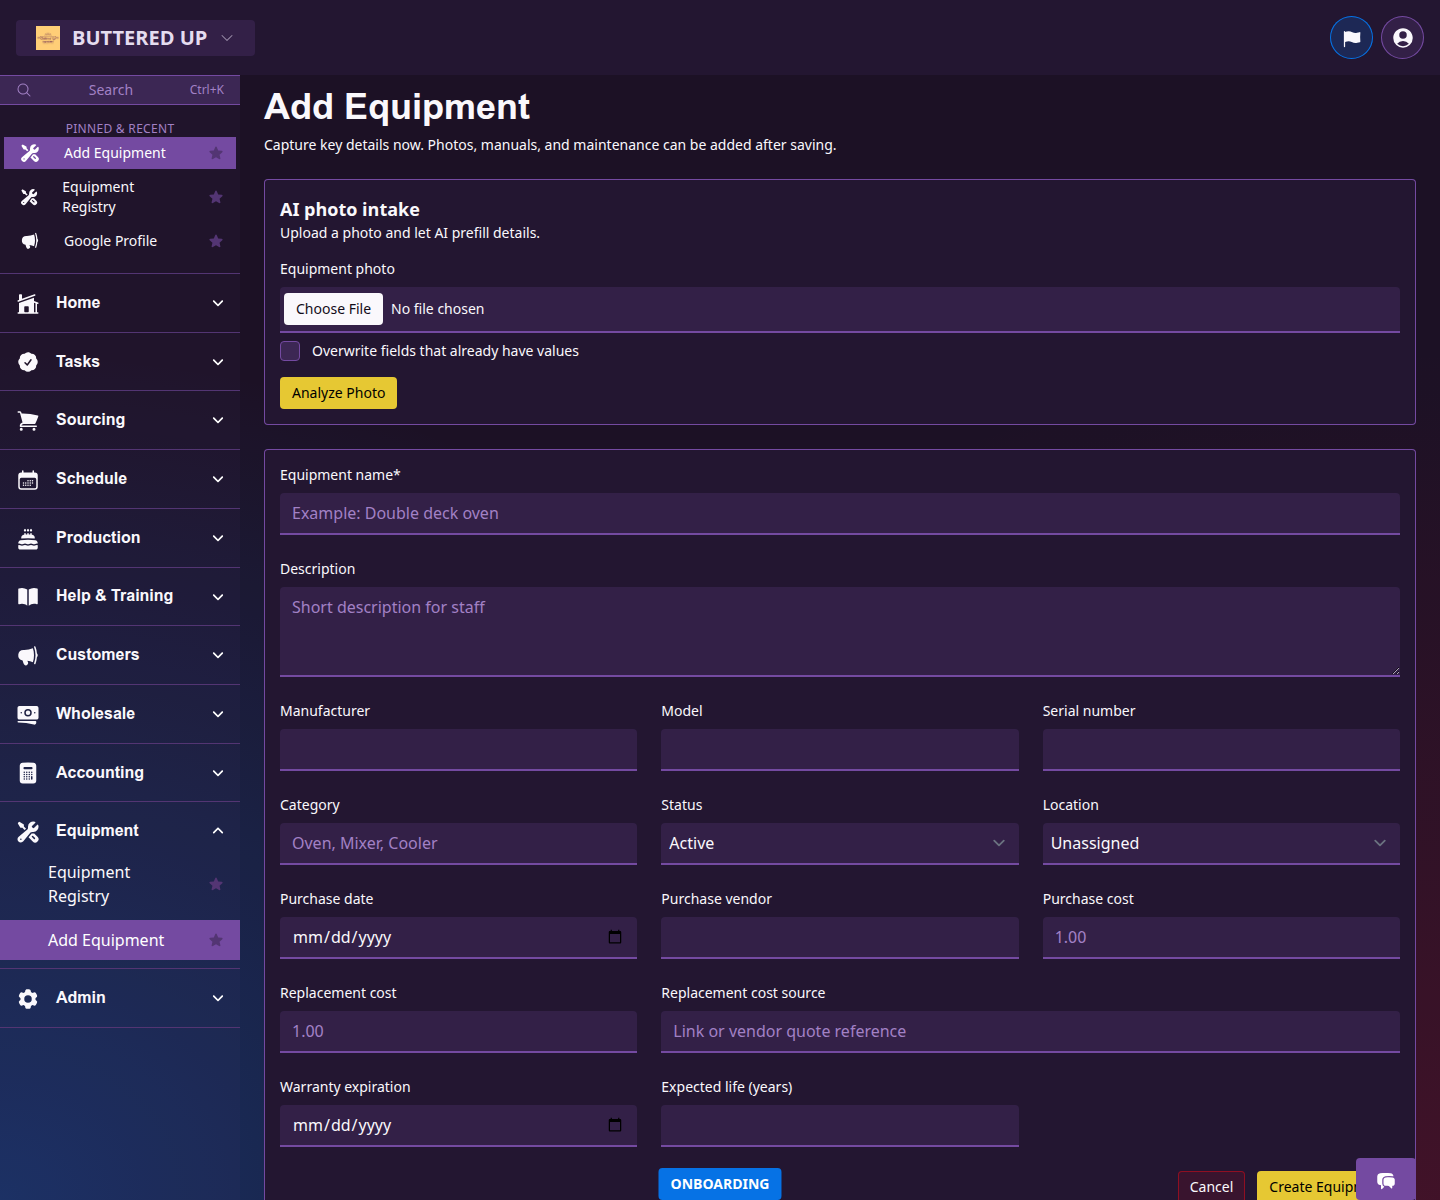Click the Analyze Photo button
This screenshot has height=1200, width=1440.
click(x=338, y=392)
